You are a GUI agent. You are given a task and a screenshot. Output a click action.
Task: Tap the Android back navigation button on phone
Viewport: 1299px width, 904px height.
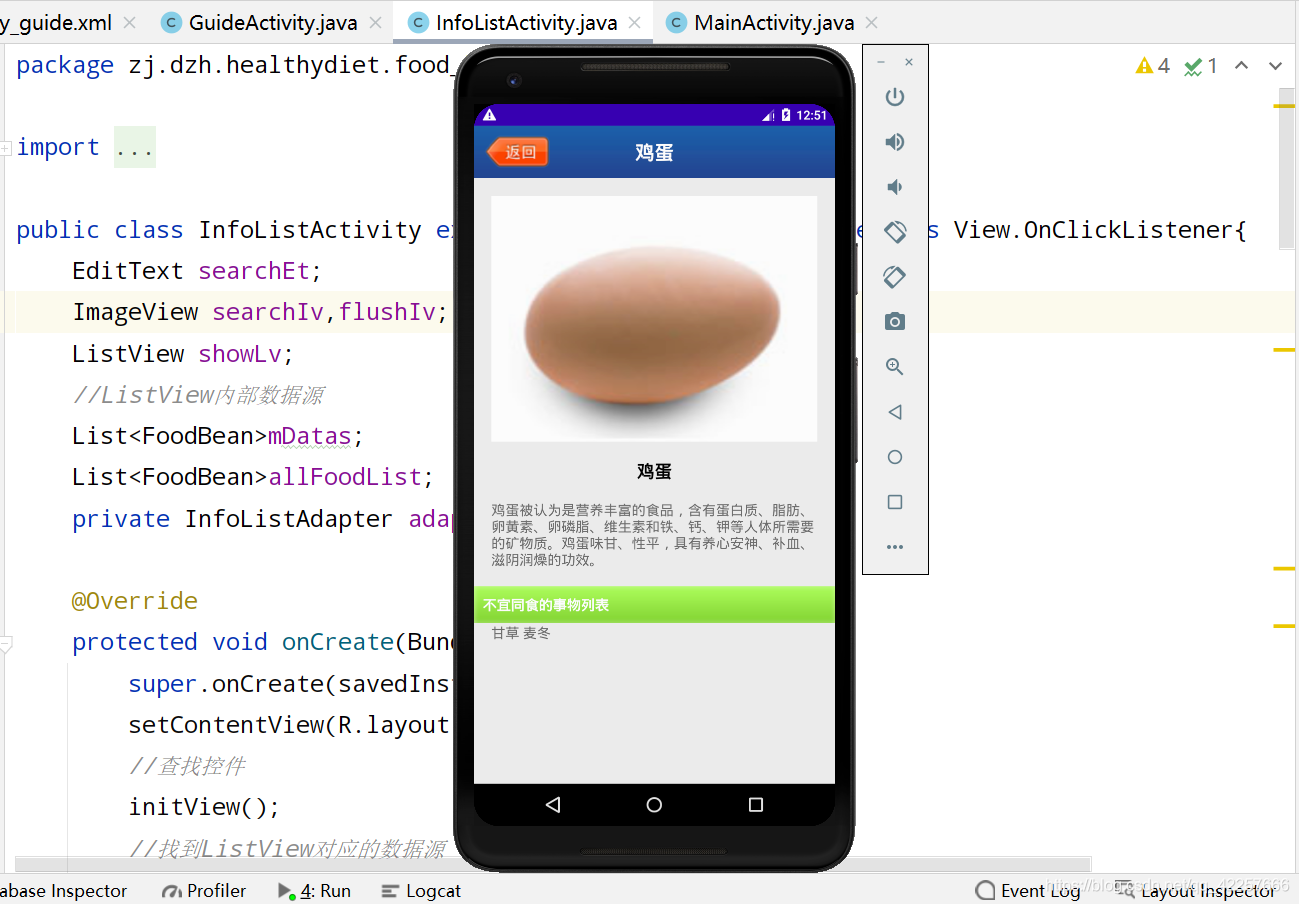click(553, 804)
